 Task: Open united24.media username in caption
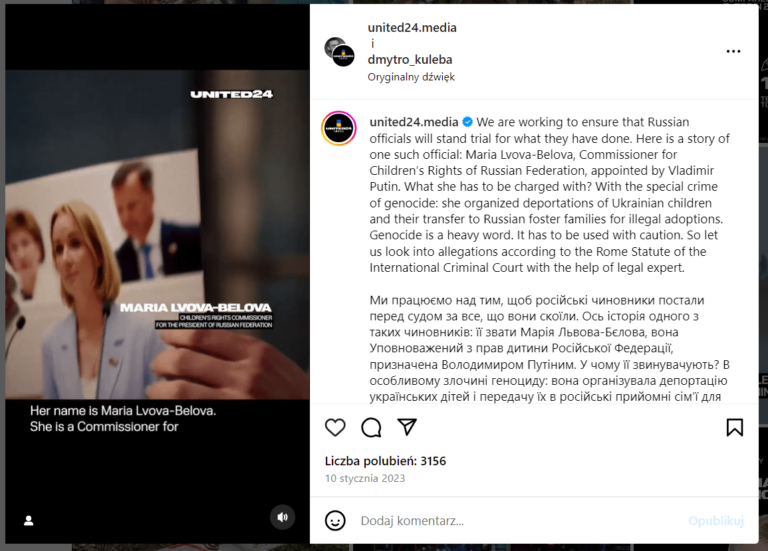coord(414,122)
